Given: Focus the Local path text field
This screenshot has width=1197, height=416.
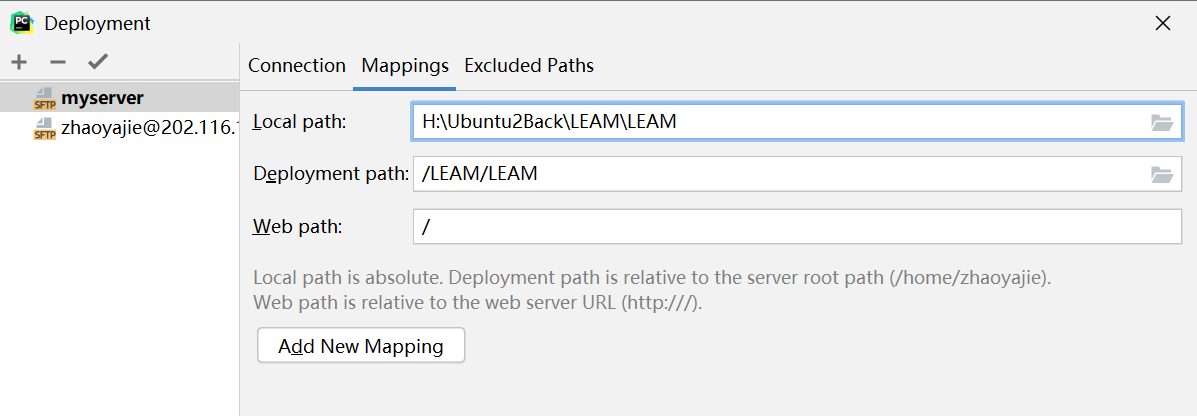Looking at the screenshot, I should click(780, 122).
